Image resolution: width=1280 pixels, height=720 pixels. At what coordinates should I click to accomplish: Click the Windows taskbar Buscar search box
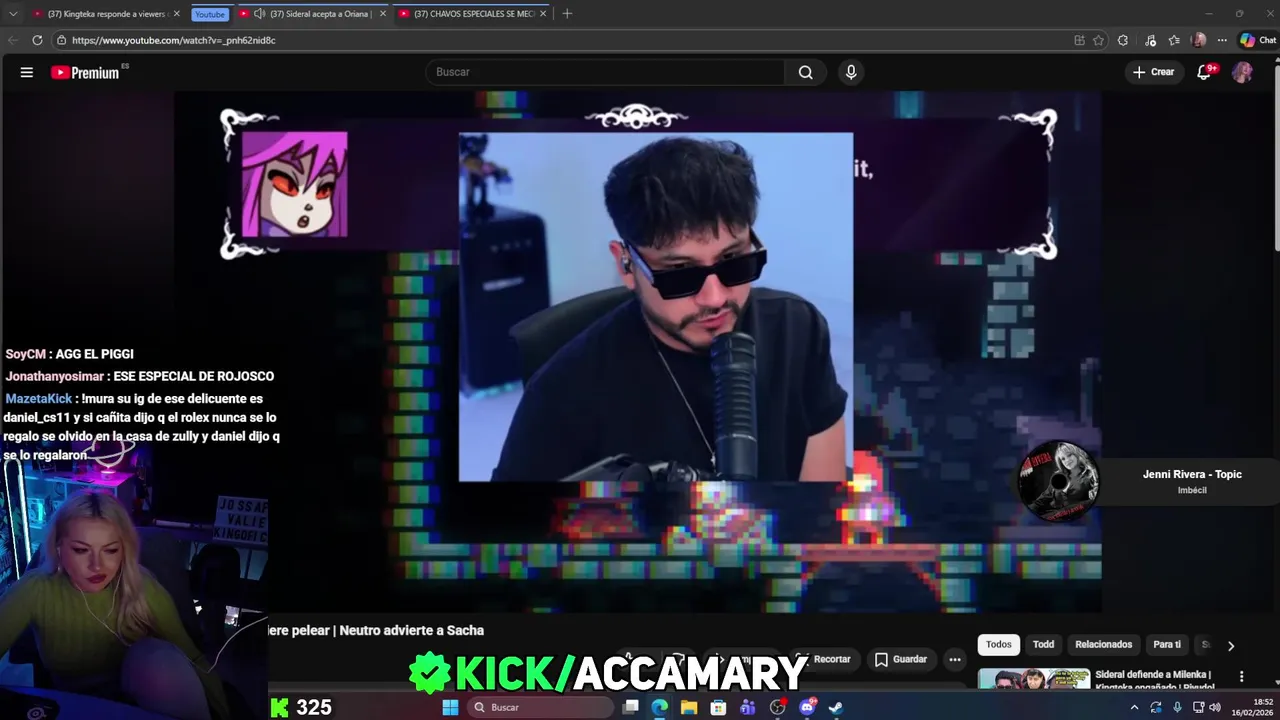tap(540, 707)
